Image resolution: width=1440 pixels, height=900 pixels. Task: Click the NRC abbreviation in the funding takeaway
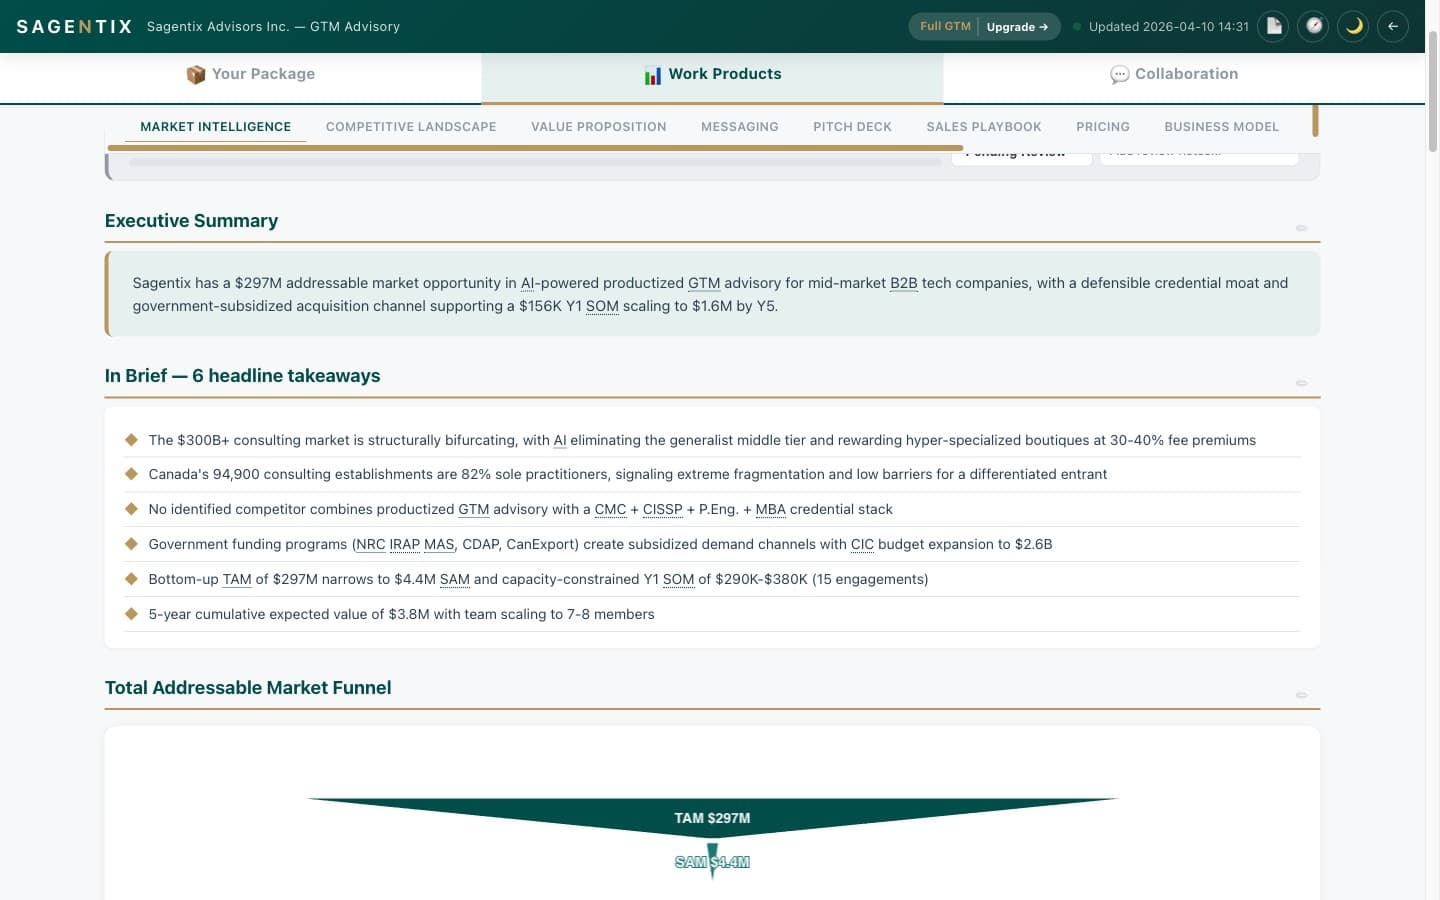(371, 544)
